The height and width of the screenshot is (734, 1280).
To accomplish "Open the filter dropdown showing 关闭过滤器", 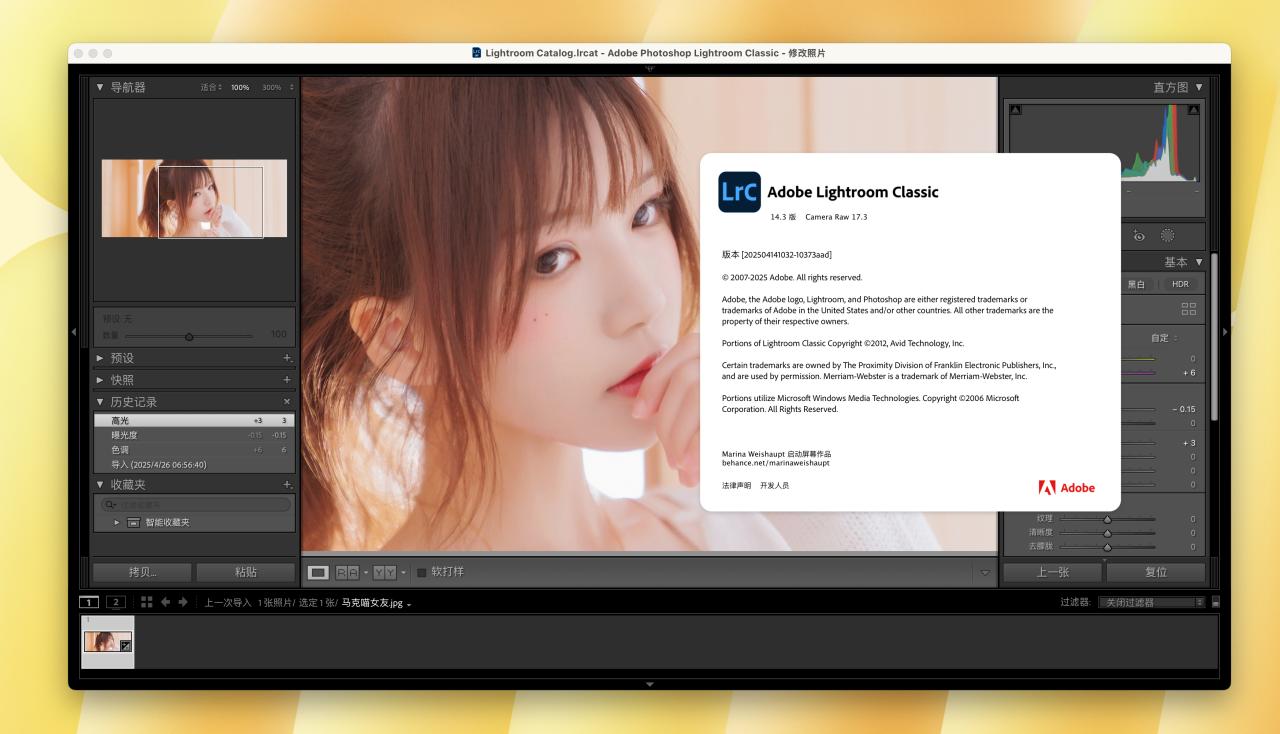I will pyautogui.click(x=1151, y=602).
